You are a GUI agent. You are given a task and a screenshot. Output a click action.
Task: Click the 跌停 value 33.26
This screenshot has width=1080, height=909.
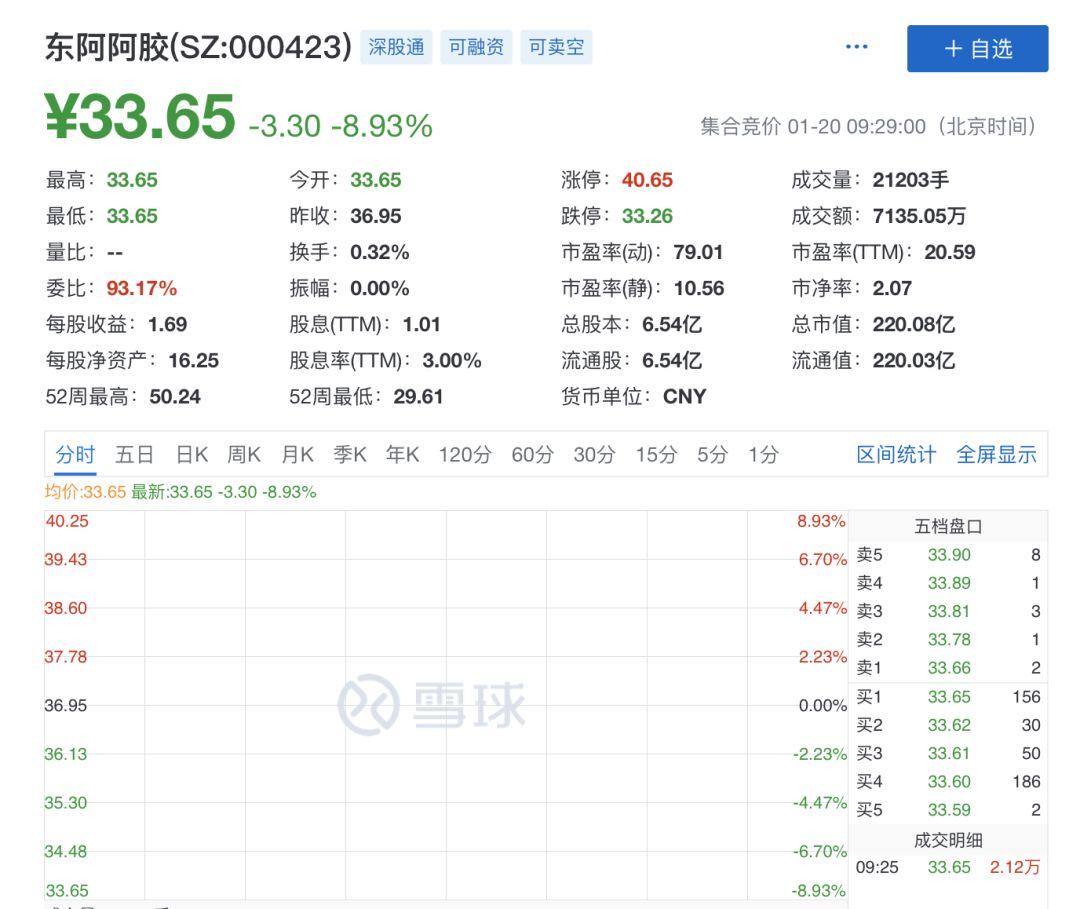tap(647, 216)
